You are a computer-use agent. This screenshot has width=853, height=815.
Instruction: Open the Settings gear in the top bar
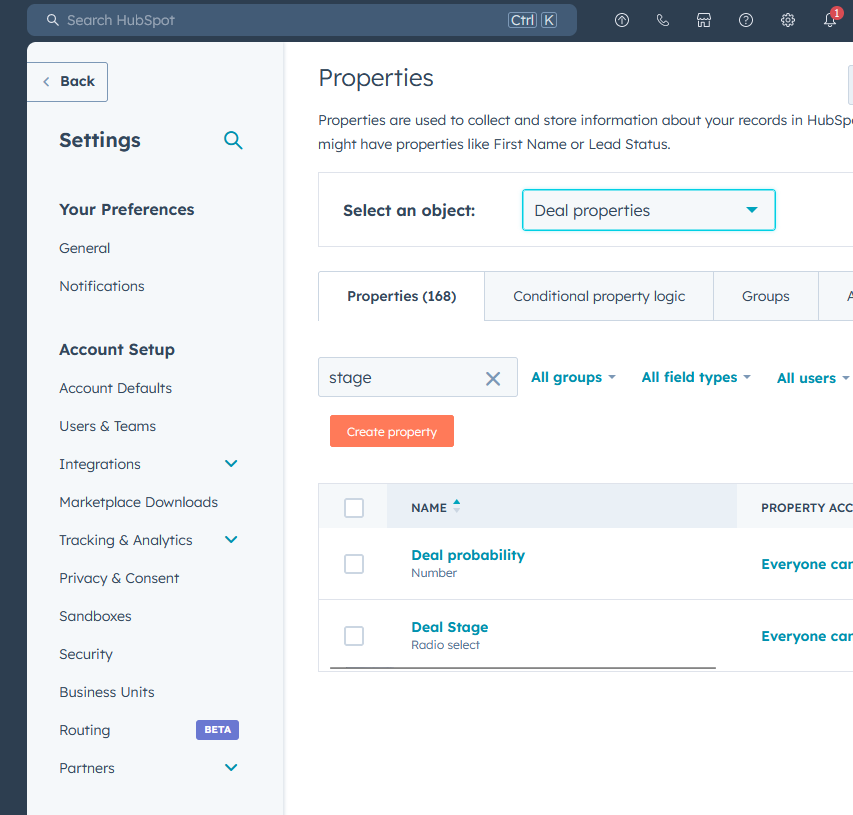pyautogui.click(x=787, y=19)
